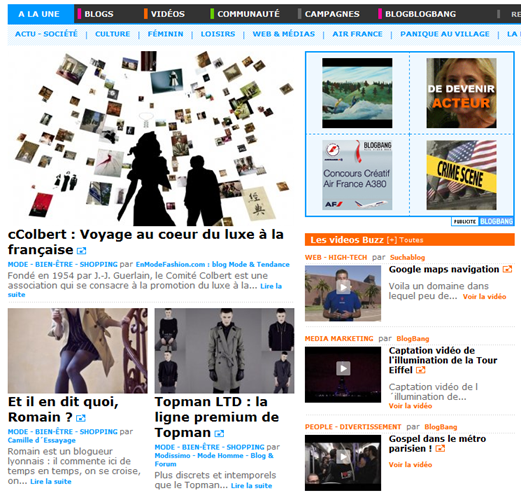The height and width of the screenshot is (493, 521).
Task: Open PEOPLE - DIVERTISSEMENT video category
Action: pos(353,427)
